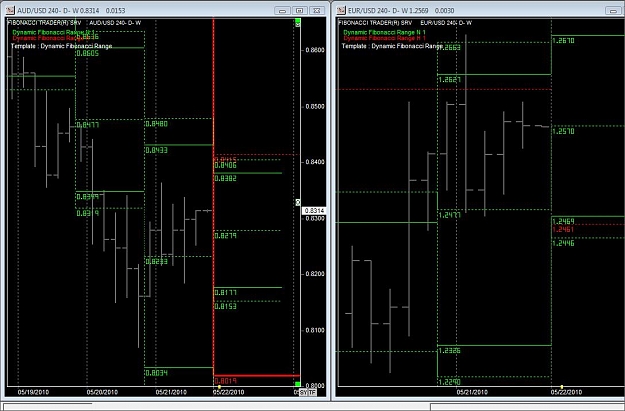Click the 1.2290 level label in EUR/USD
Image resolution: width=625 pixels, height=411 pixels.
tap(450, 382)
